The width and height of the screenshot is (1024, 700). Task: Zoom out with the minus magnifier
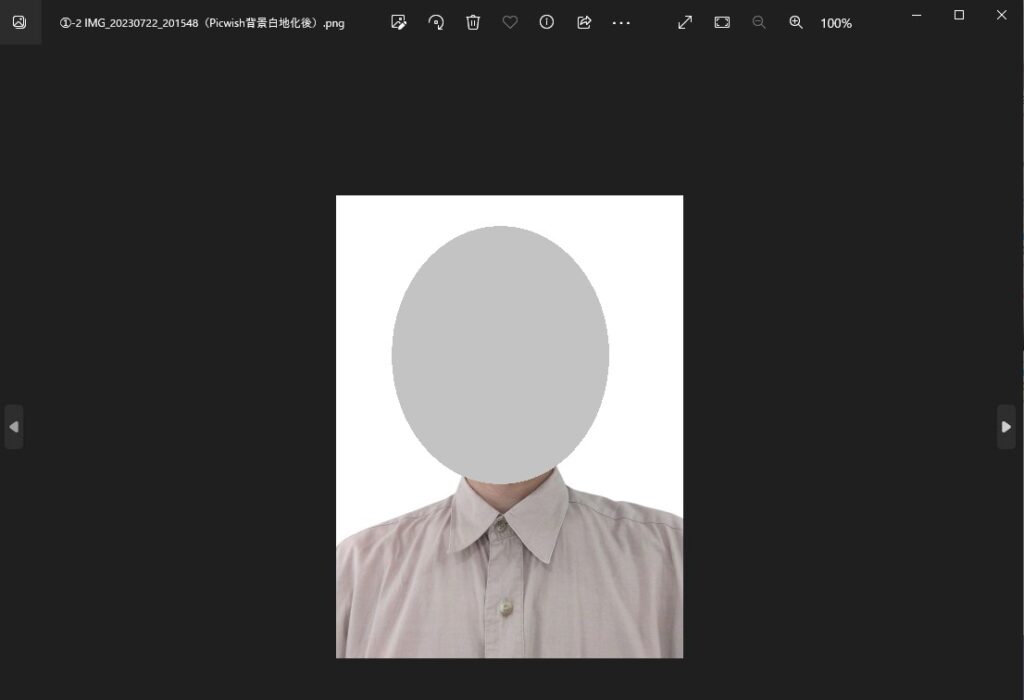click(x=759, y=22)
